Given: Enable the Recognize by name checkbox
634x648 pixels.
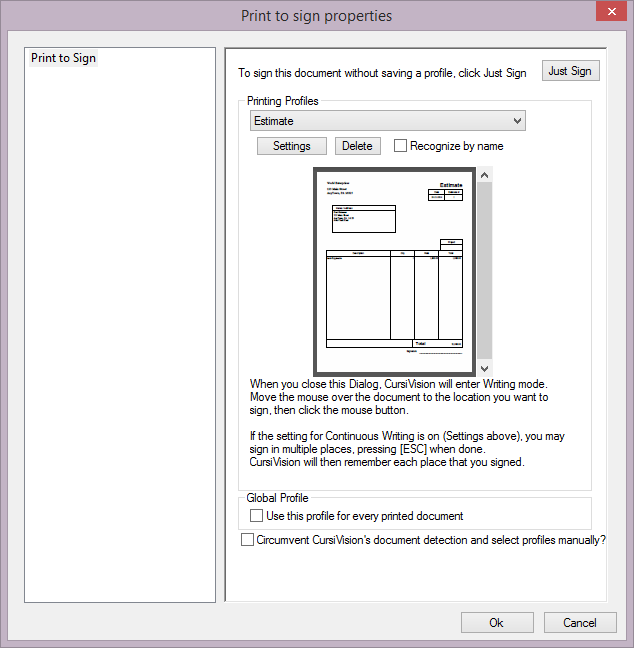Looking at the screenshot, I should point(401,146).
